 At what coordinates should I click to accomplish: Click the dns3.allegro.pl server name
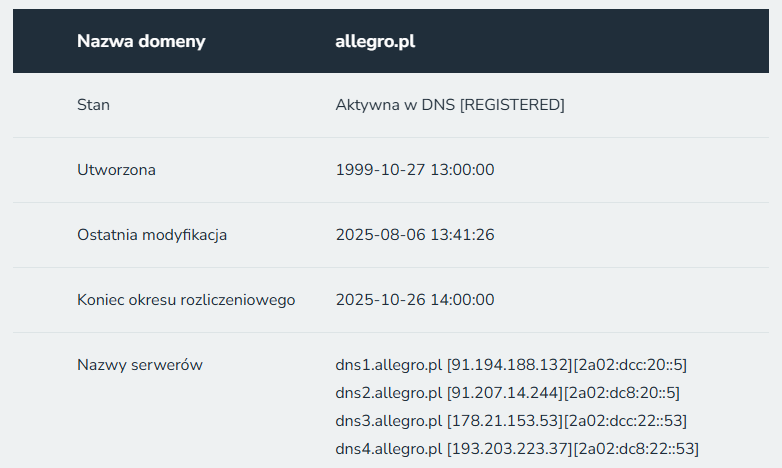click(389, 421)
